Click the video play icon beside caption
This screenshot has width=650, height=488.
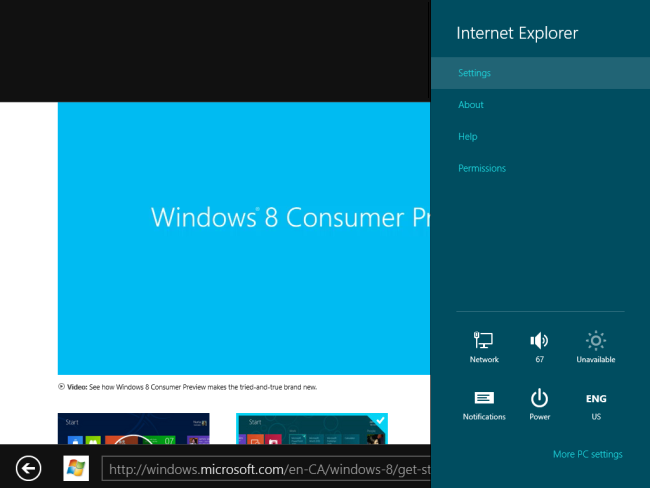[61, 387]
